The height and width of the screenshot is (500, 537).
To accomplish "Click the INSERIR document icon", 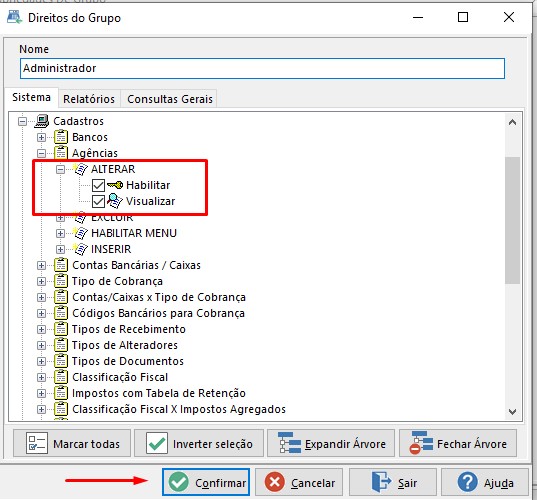I will [x=80, y=249].
